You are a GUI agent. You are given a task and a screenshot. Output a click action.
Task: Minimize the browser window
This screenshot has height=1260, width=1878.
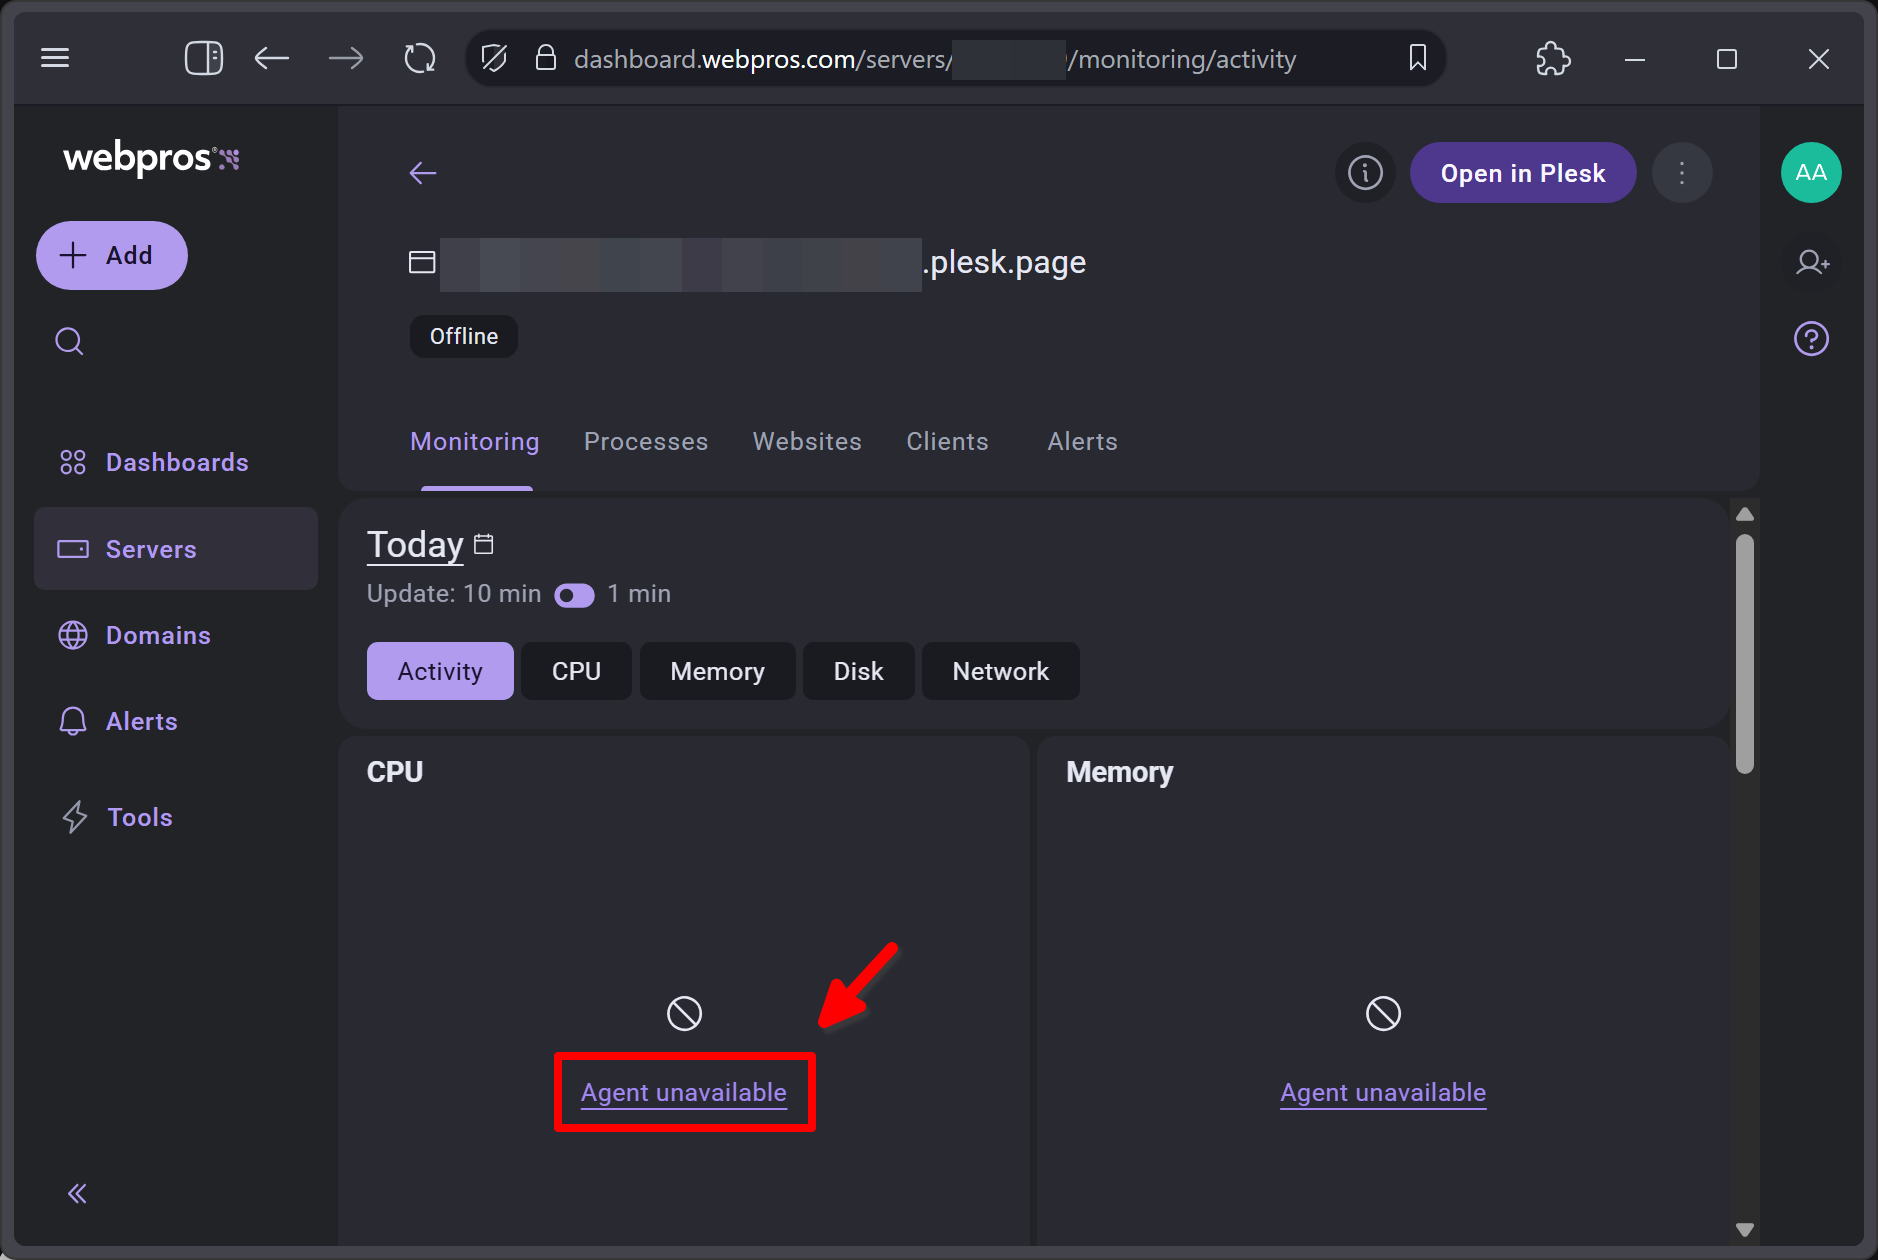[1635, 58]
